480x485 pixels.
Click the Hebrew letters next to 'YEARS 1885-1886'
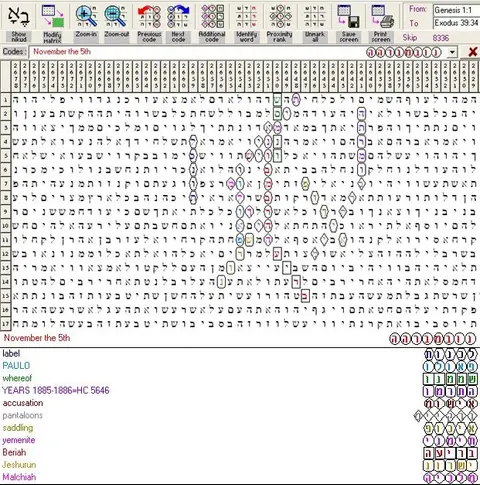(x=451, y=391)
